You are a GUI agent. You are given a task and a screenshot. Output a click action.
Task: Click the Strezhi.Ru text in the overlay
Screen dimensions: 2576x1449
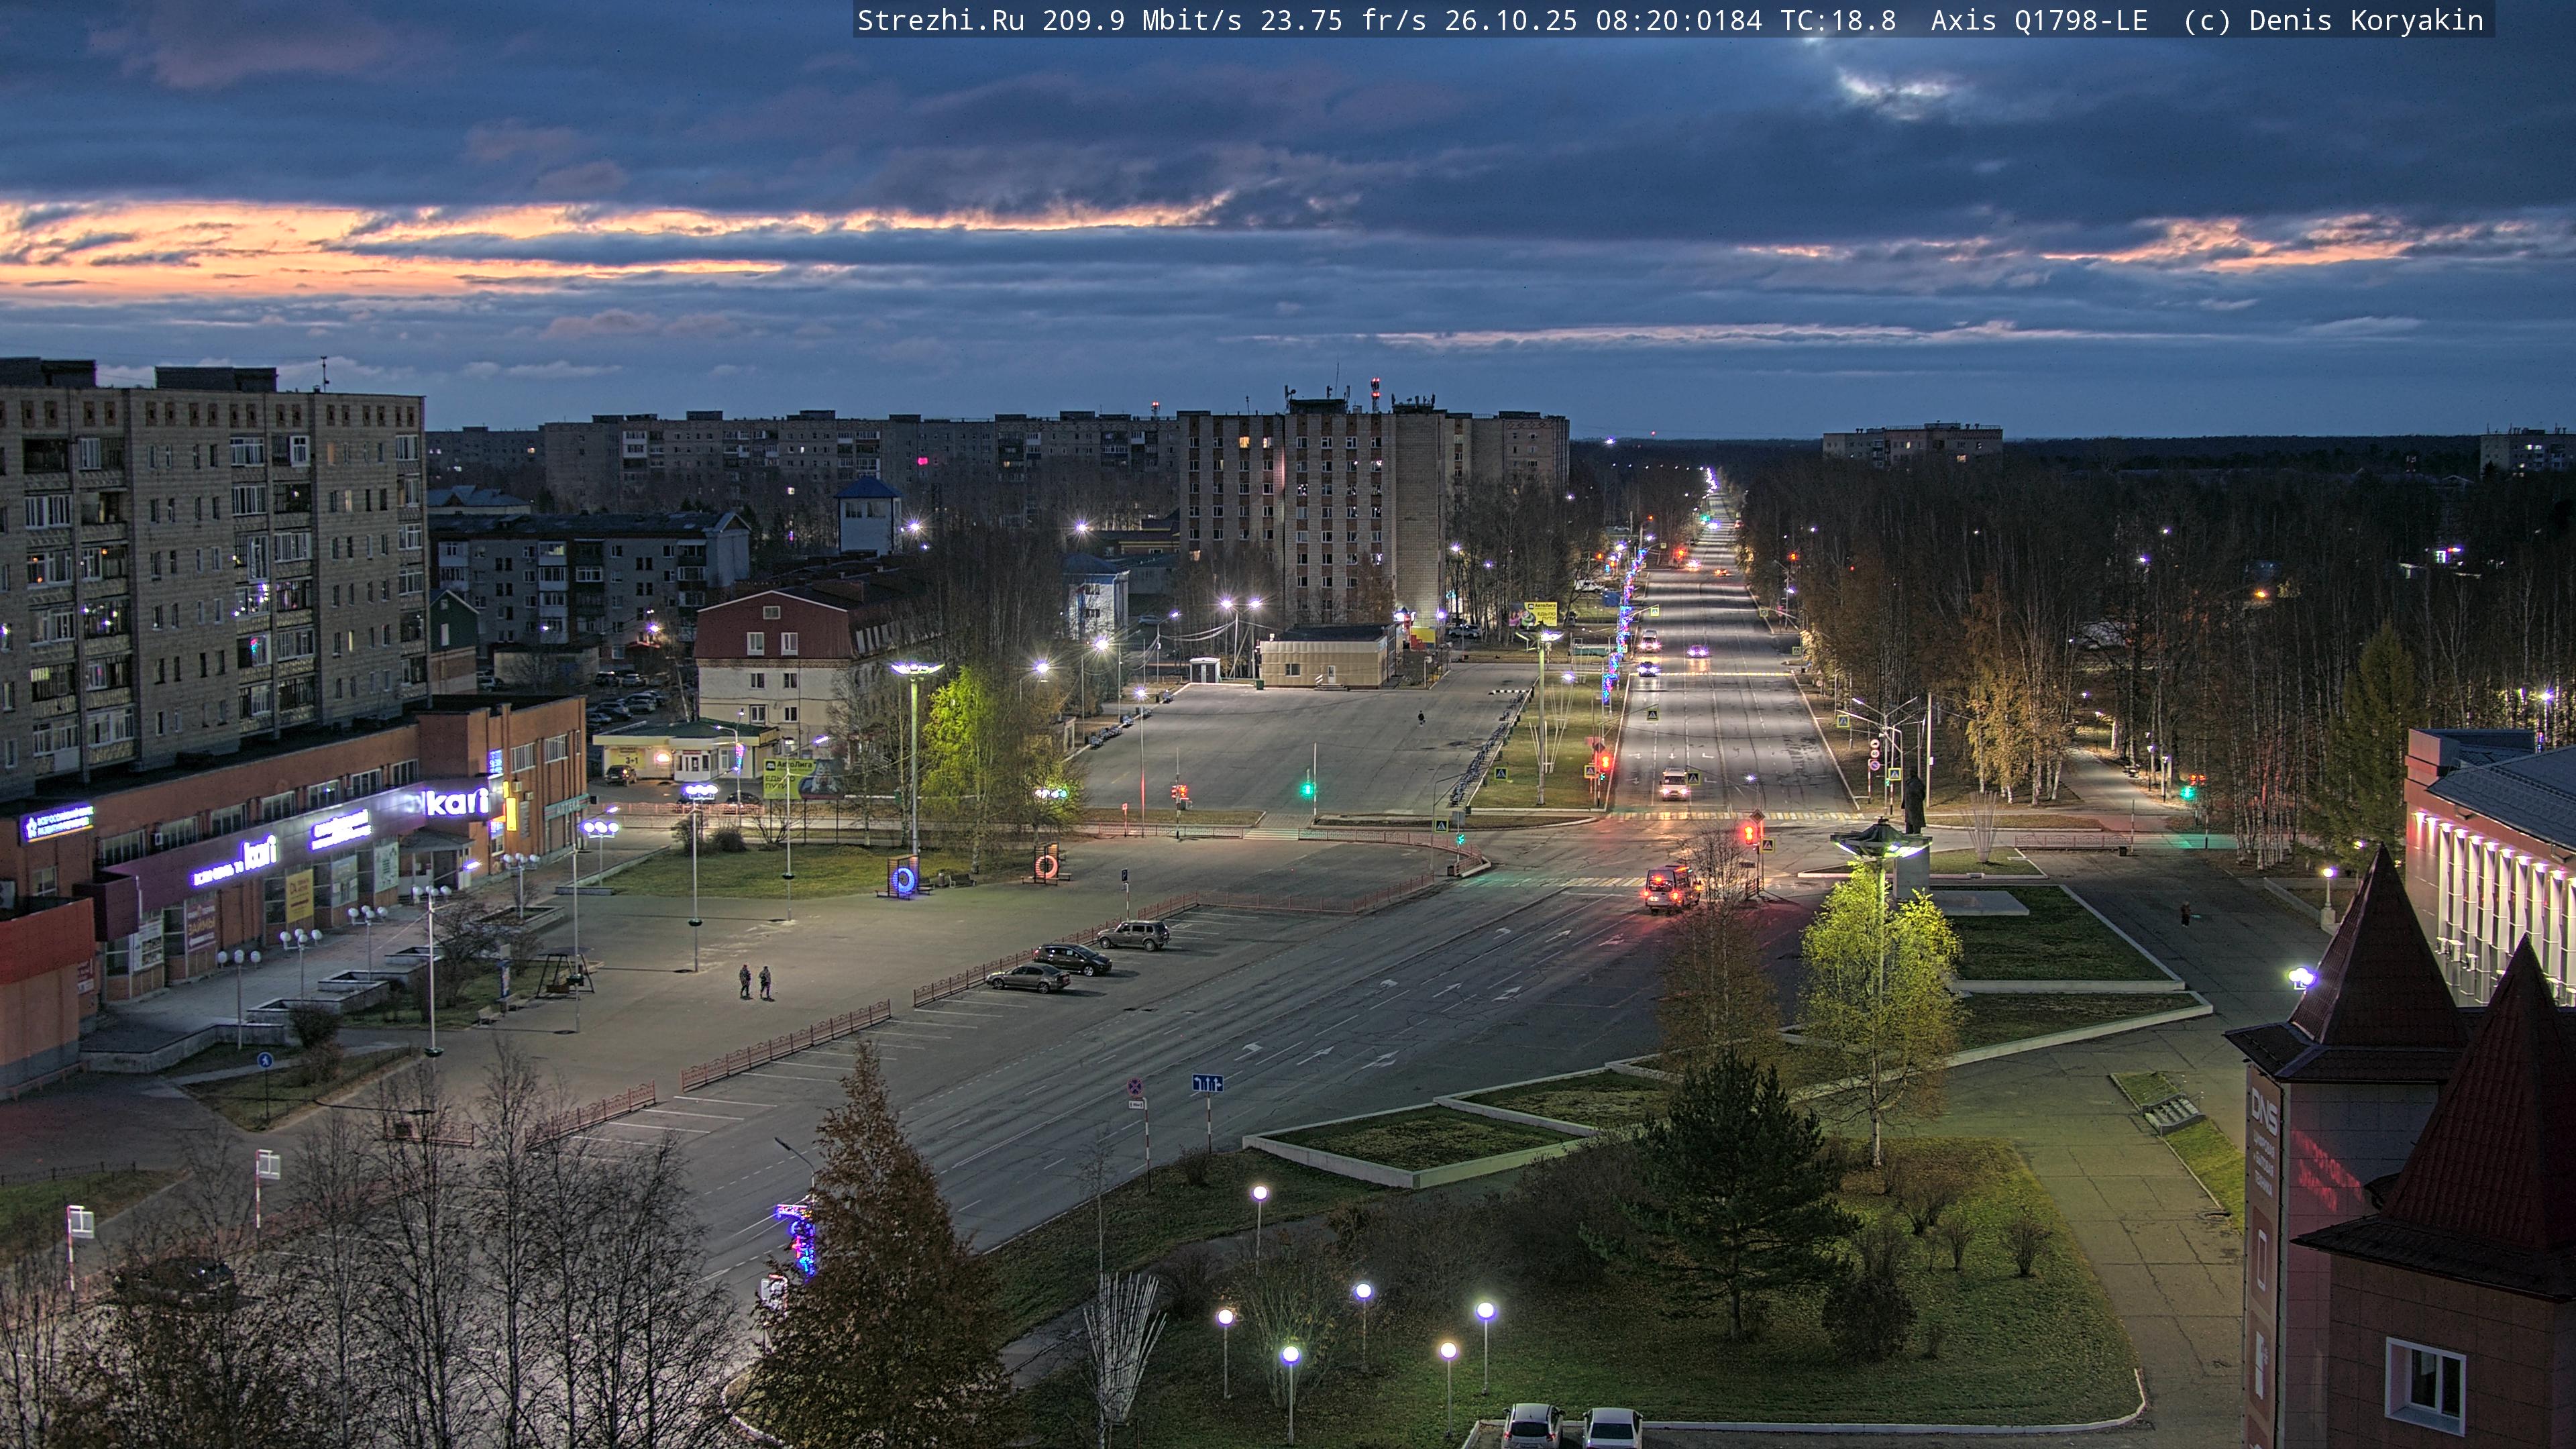tap(940, 21)
